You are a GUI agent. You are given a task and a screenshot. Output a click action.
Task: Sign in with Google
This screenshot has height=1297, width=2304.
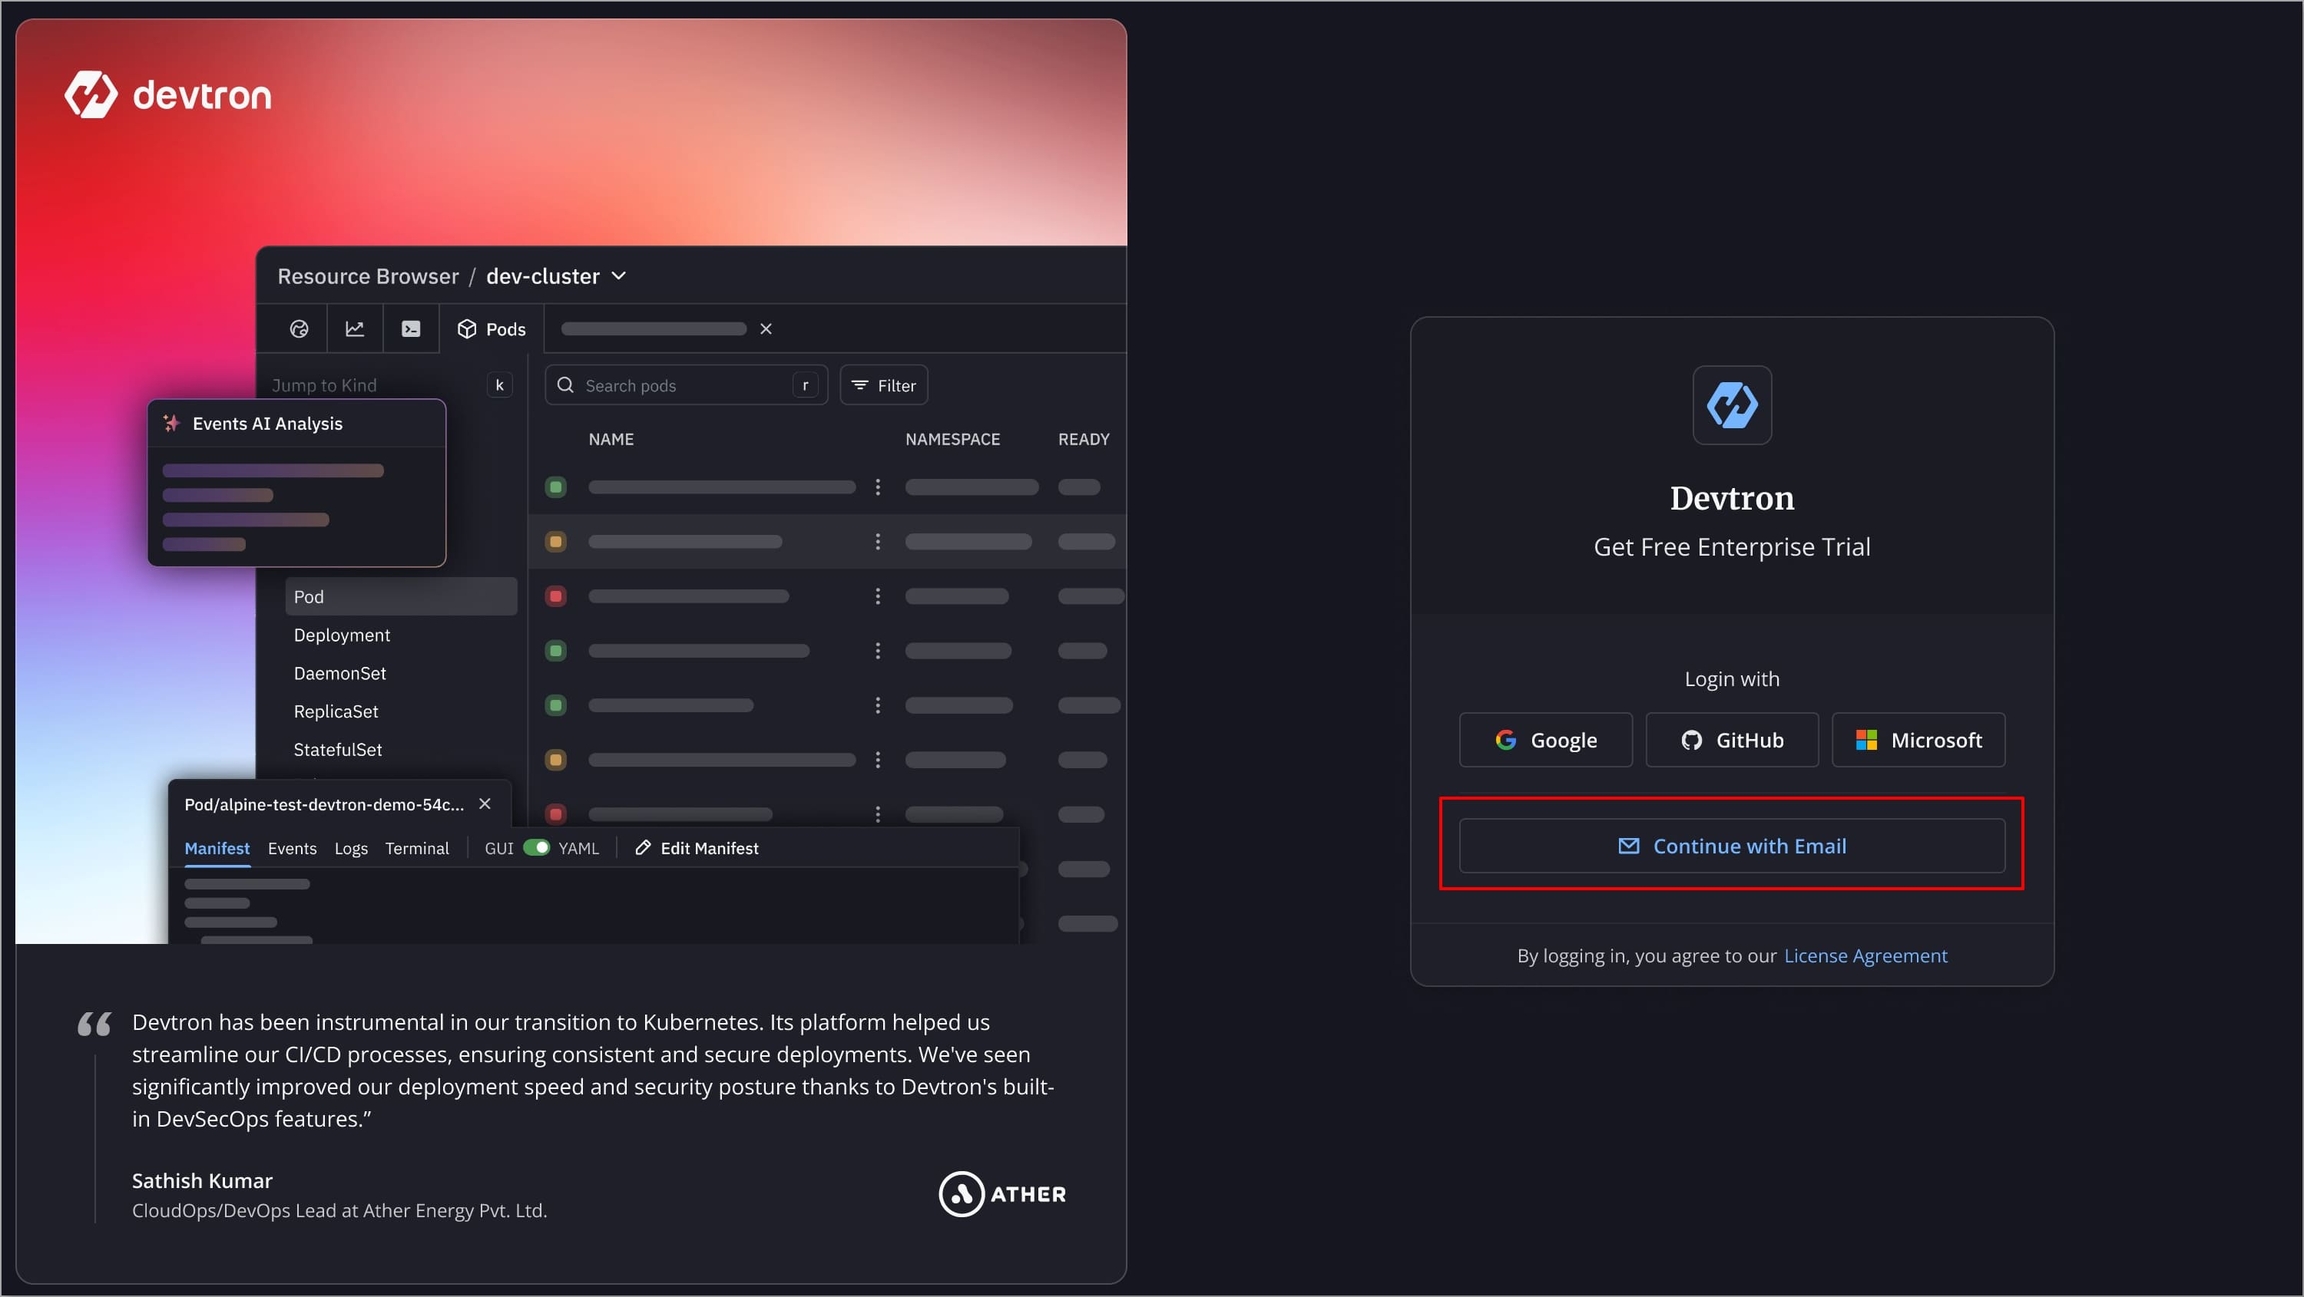(1545, 740)
